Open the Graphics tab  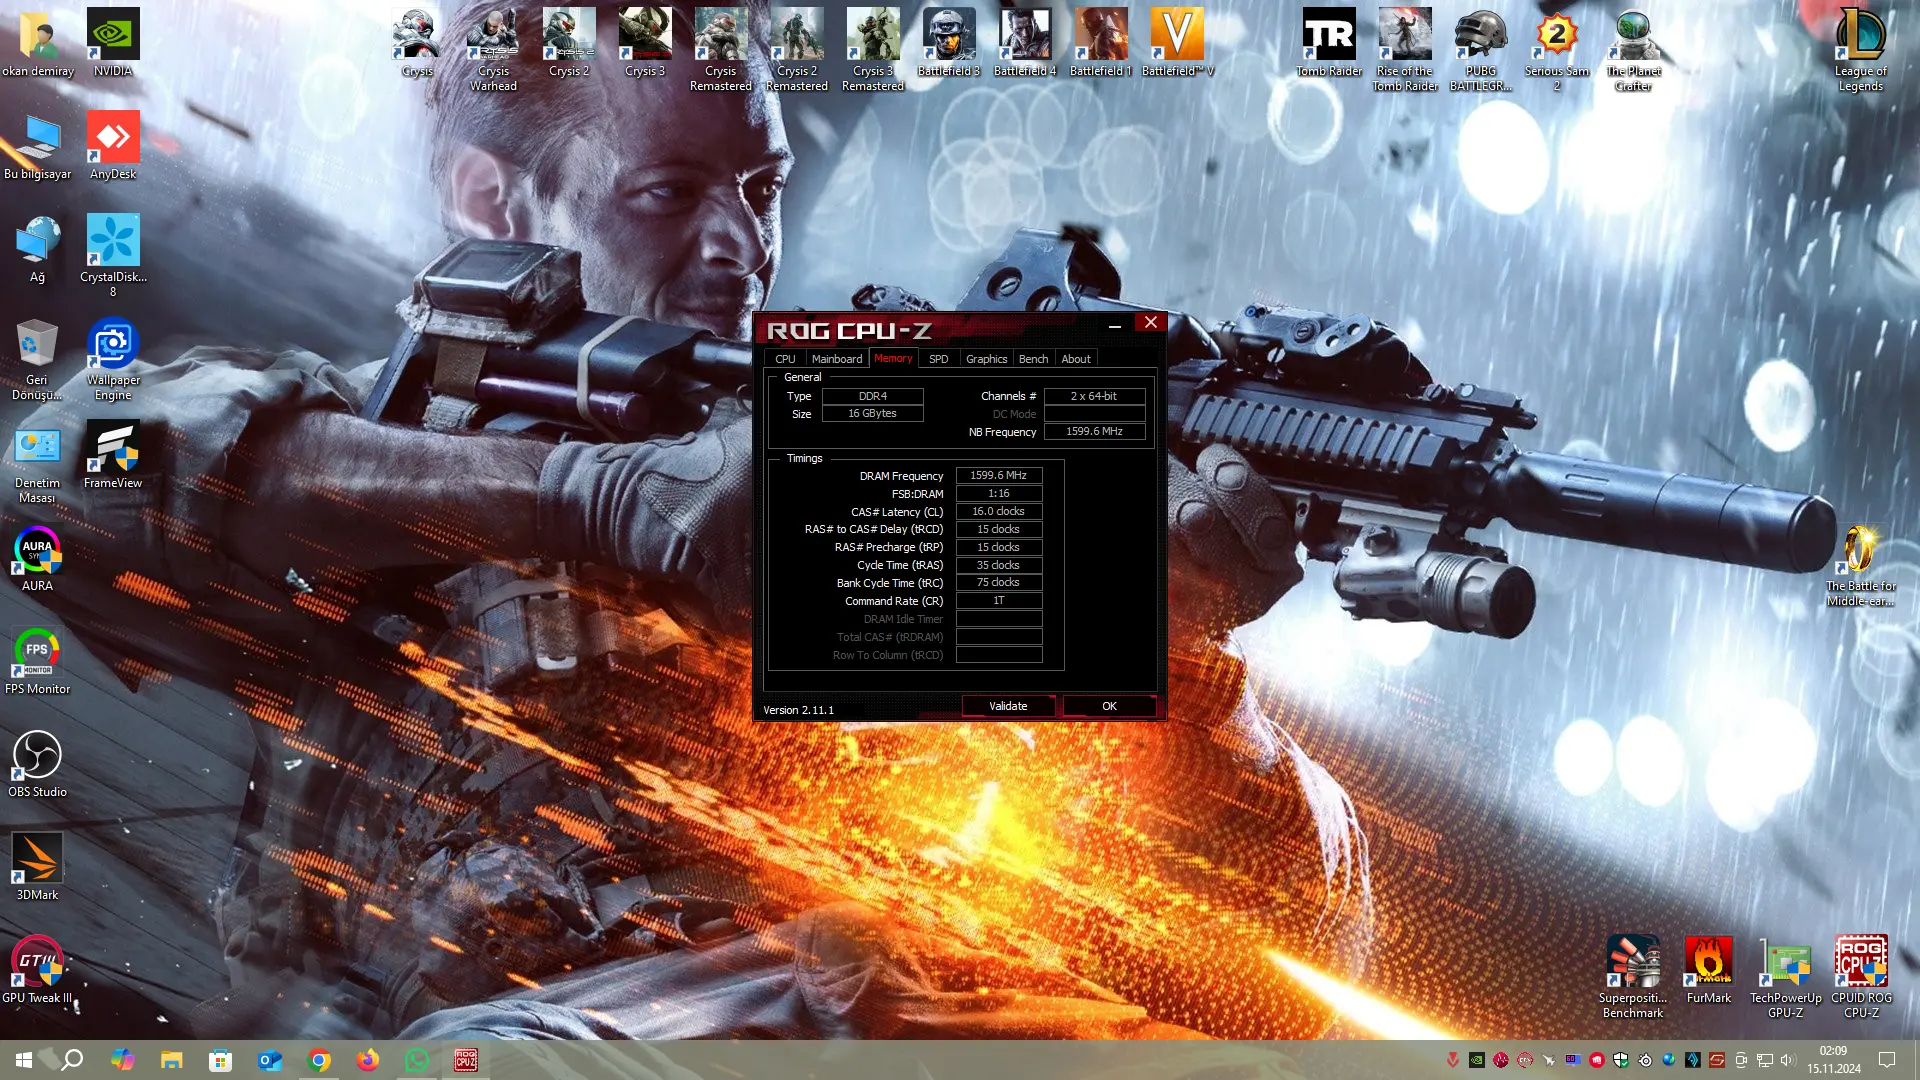coord(986,359)
